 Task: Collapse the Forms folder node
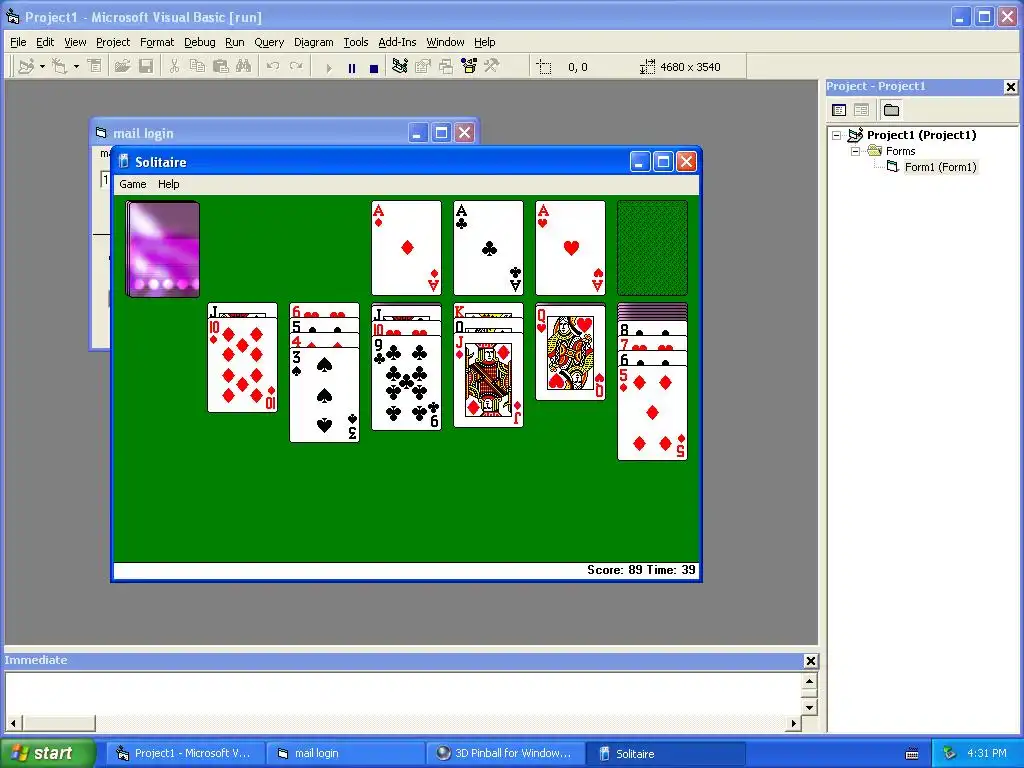point(855,152)
